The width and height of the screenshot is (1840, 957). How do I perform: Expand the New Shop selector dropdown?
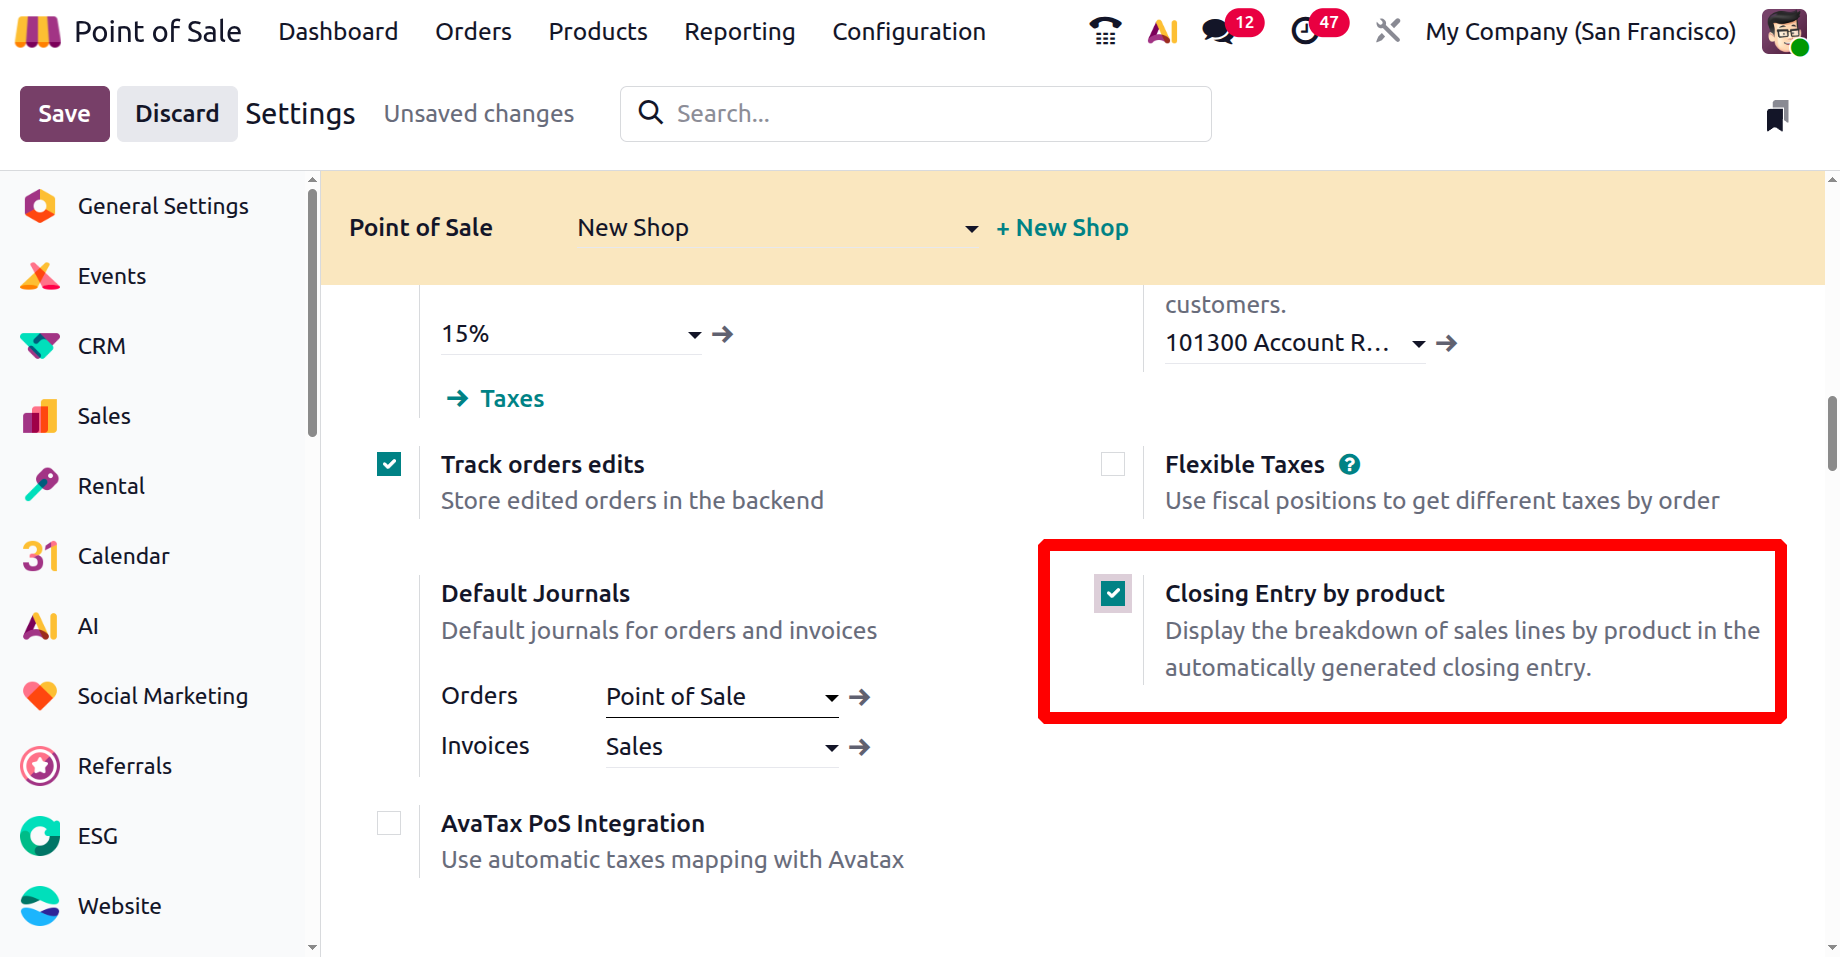tap(971, 229)
